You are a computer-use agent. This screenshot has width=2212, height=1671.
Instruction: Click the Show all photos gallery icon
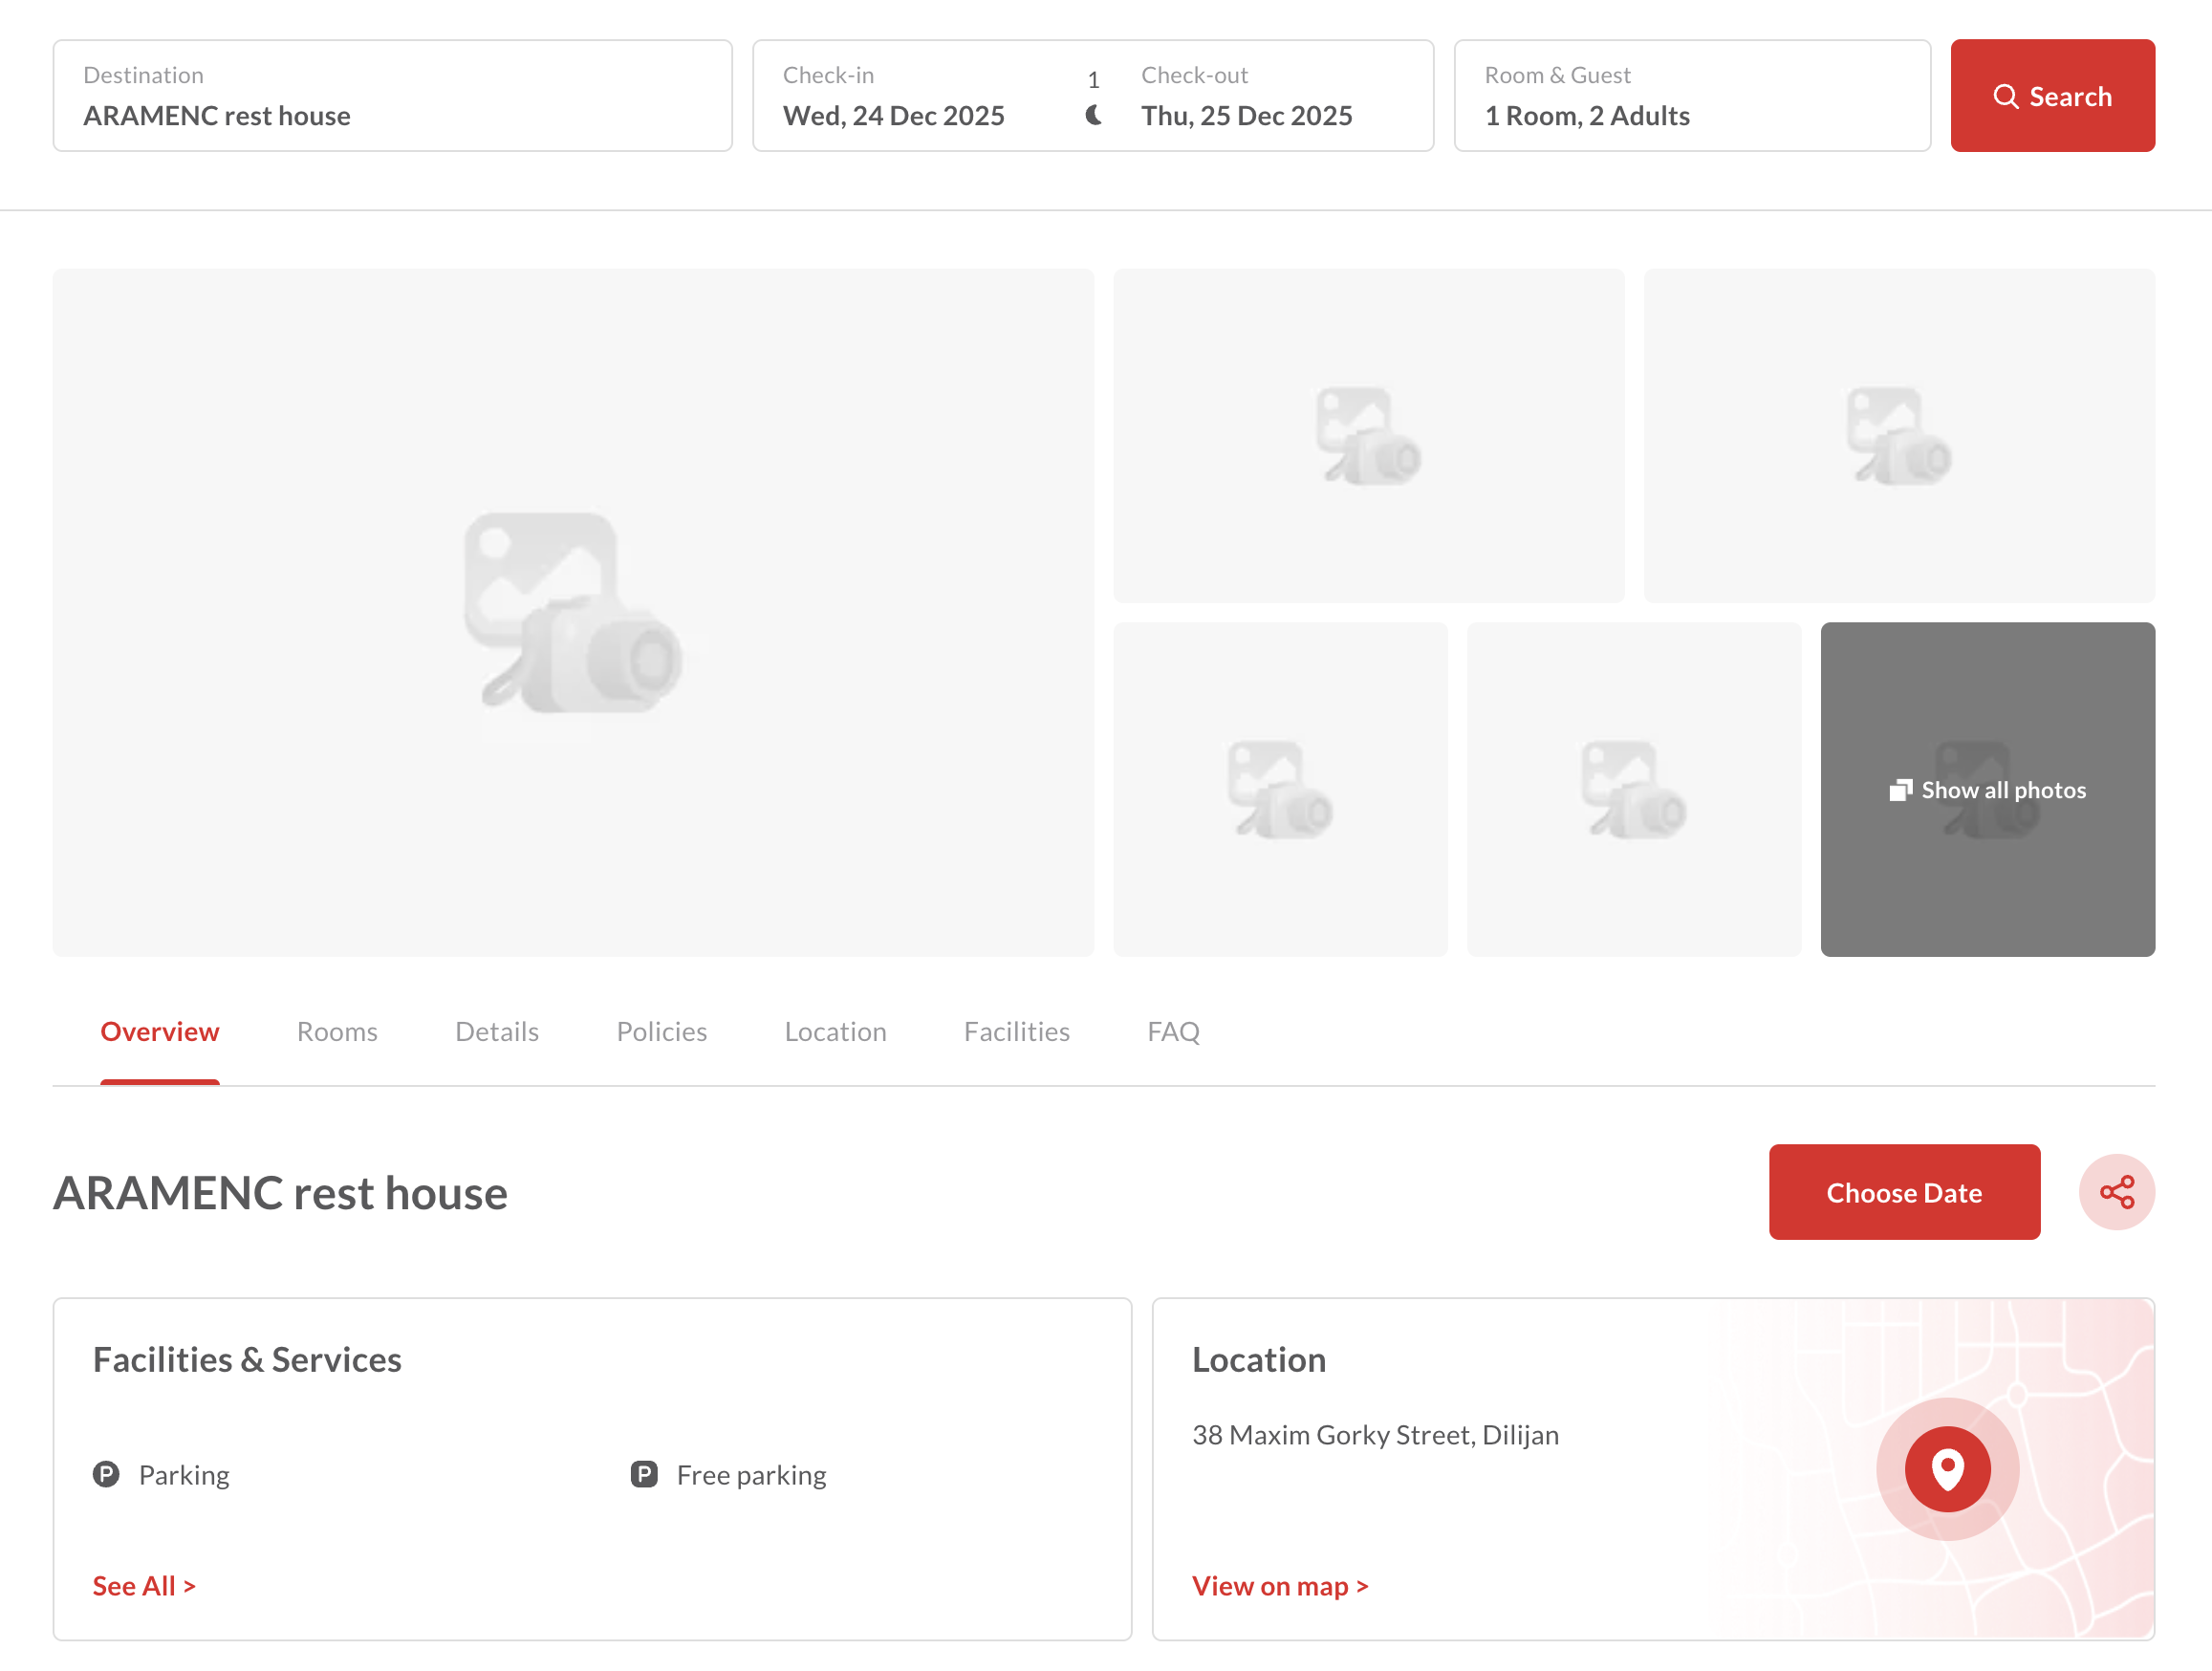point(1900,790)
